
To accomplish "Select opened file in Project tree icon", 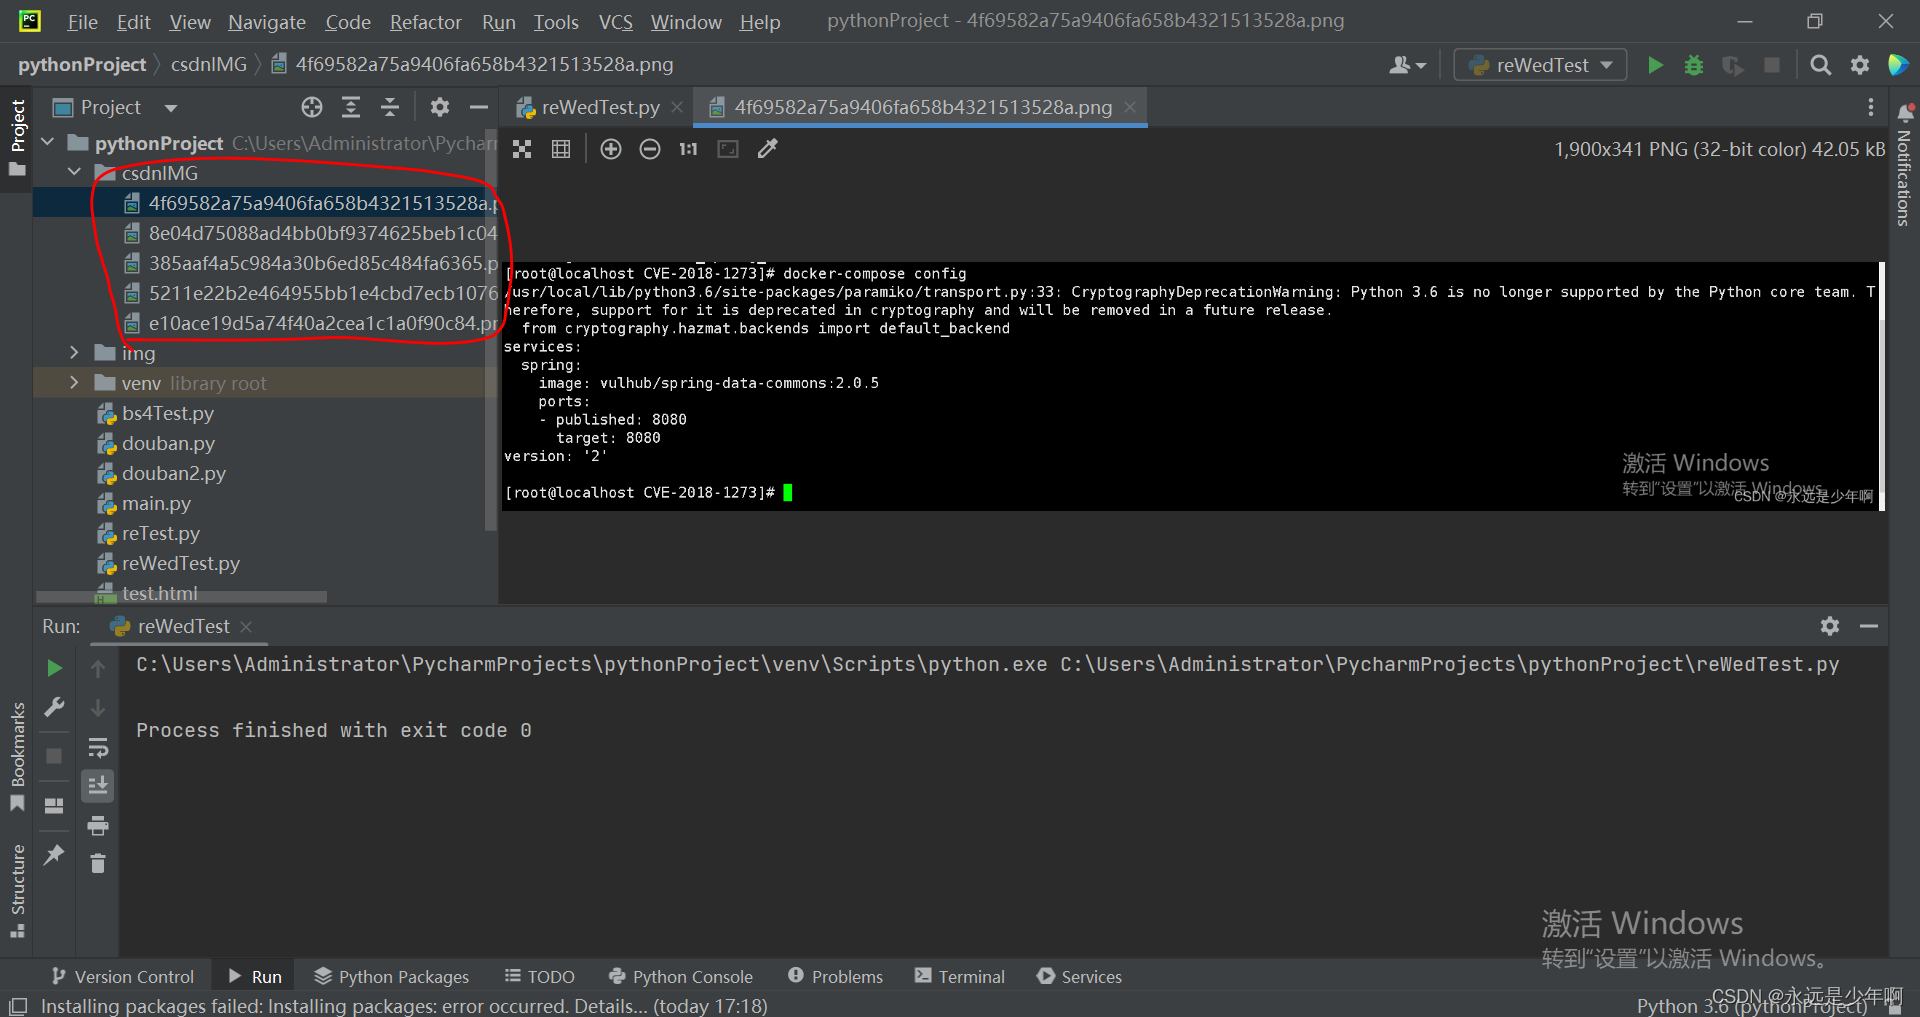I will (312, 107).
